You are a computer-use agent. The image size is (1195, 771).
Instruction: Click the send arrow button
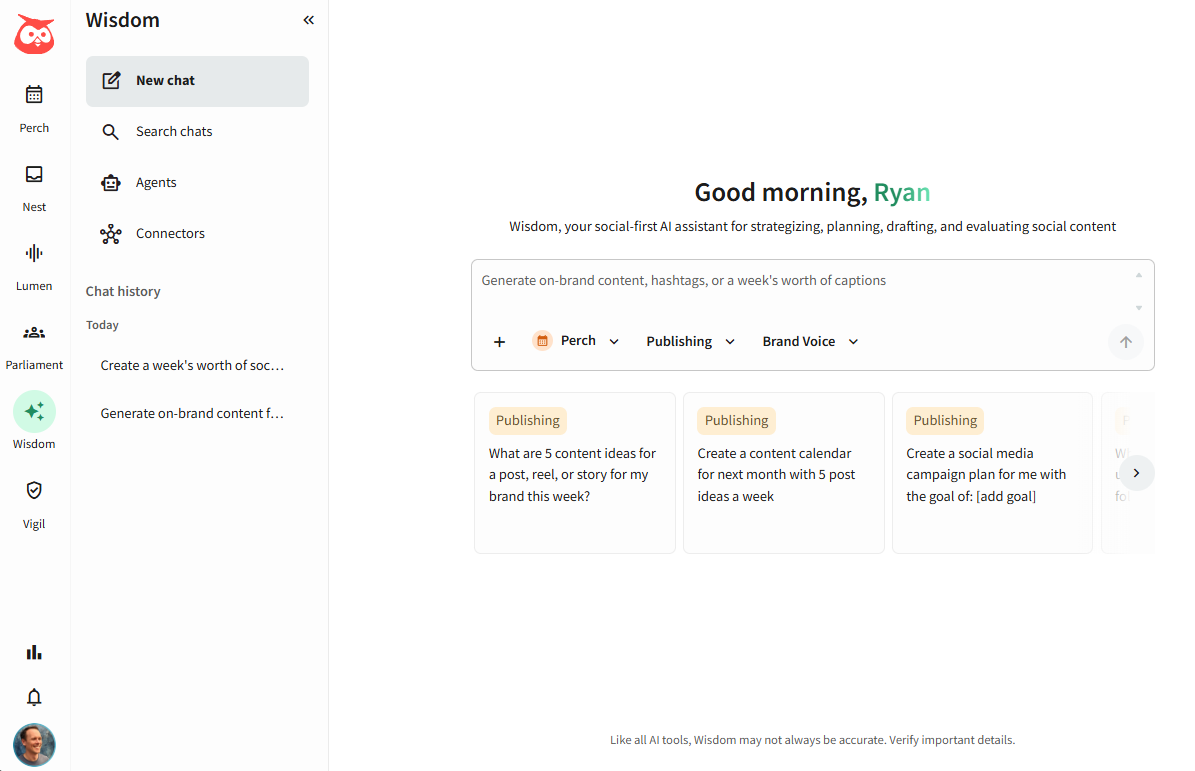[x=1126, y=342]
